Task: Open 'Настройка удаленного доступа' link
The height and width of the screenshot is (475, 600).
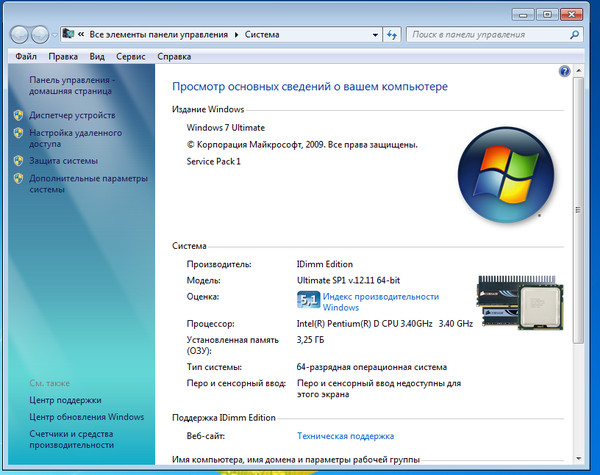Action: [x=75, y=138]
